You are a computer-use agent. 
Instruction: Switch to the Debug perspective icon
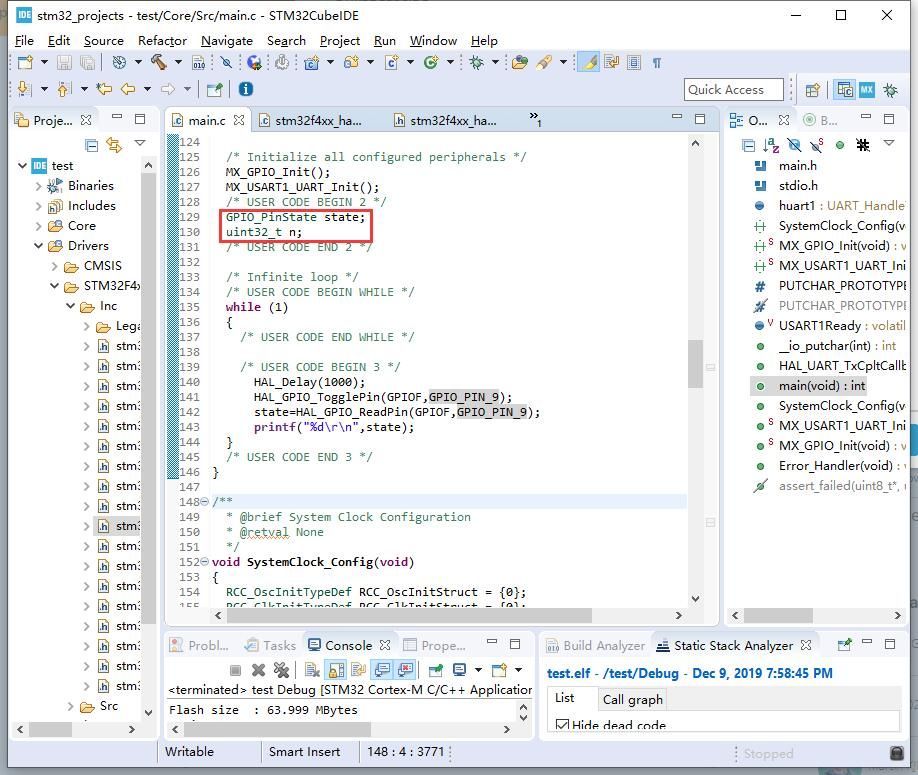coord(890,90)
